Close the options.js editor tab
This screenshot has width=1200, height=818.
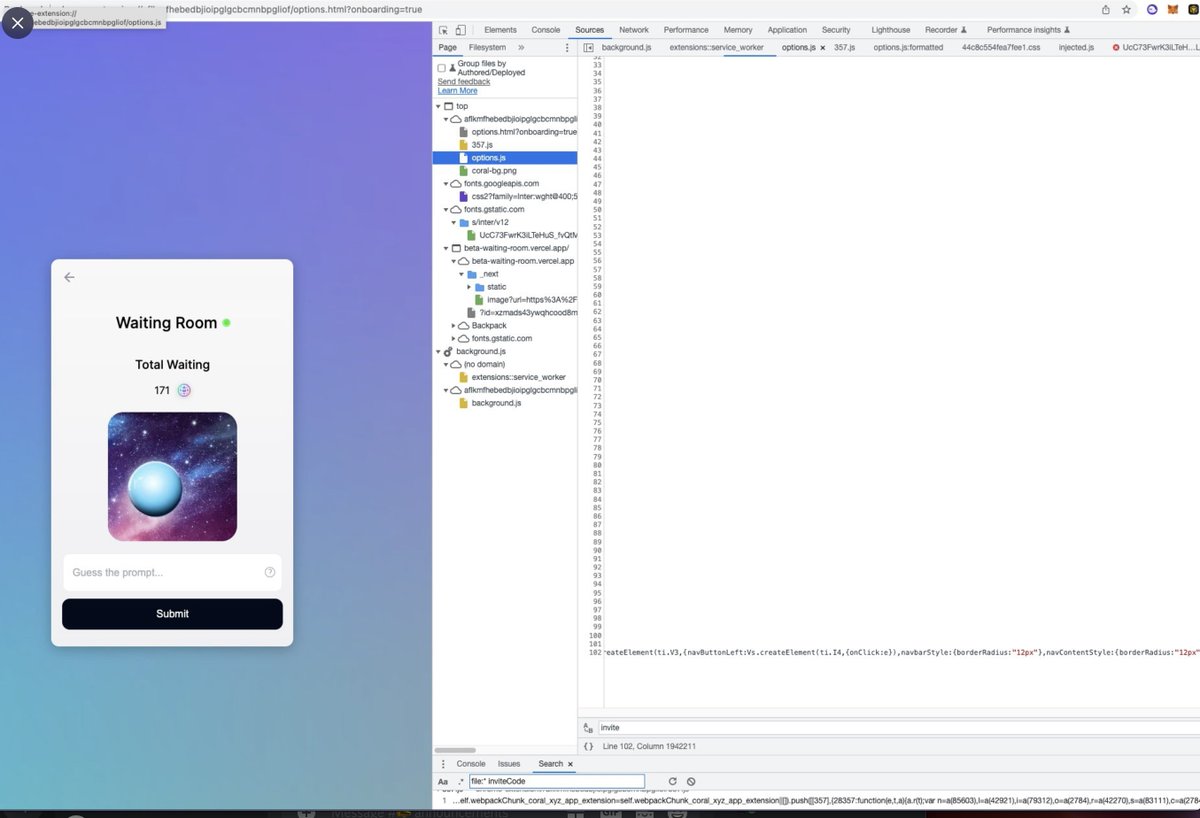pos(822,47)
